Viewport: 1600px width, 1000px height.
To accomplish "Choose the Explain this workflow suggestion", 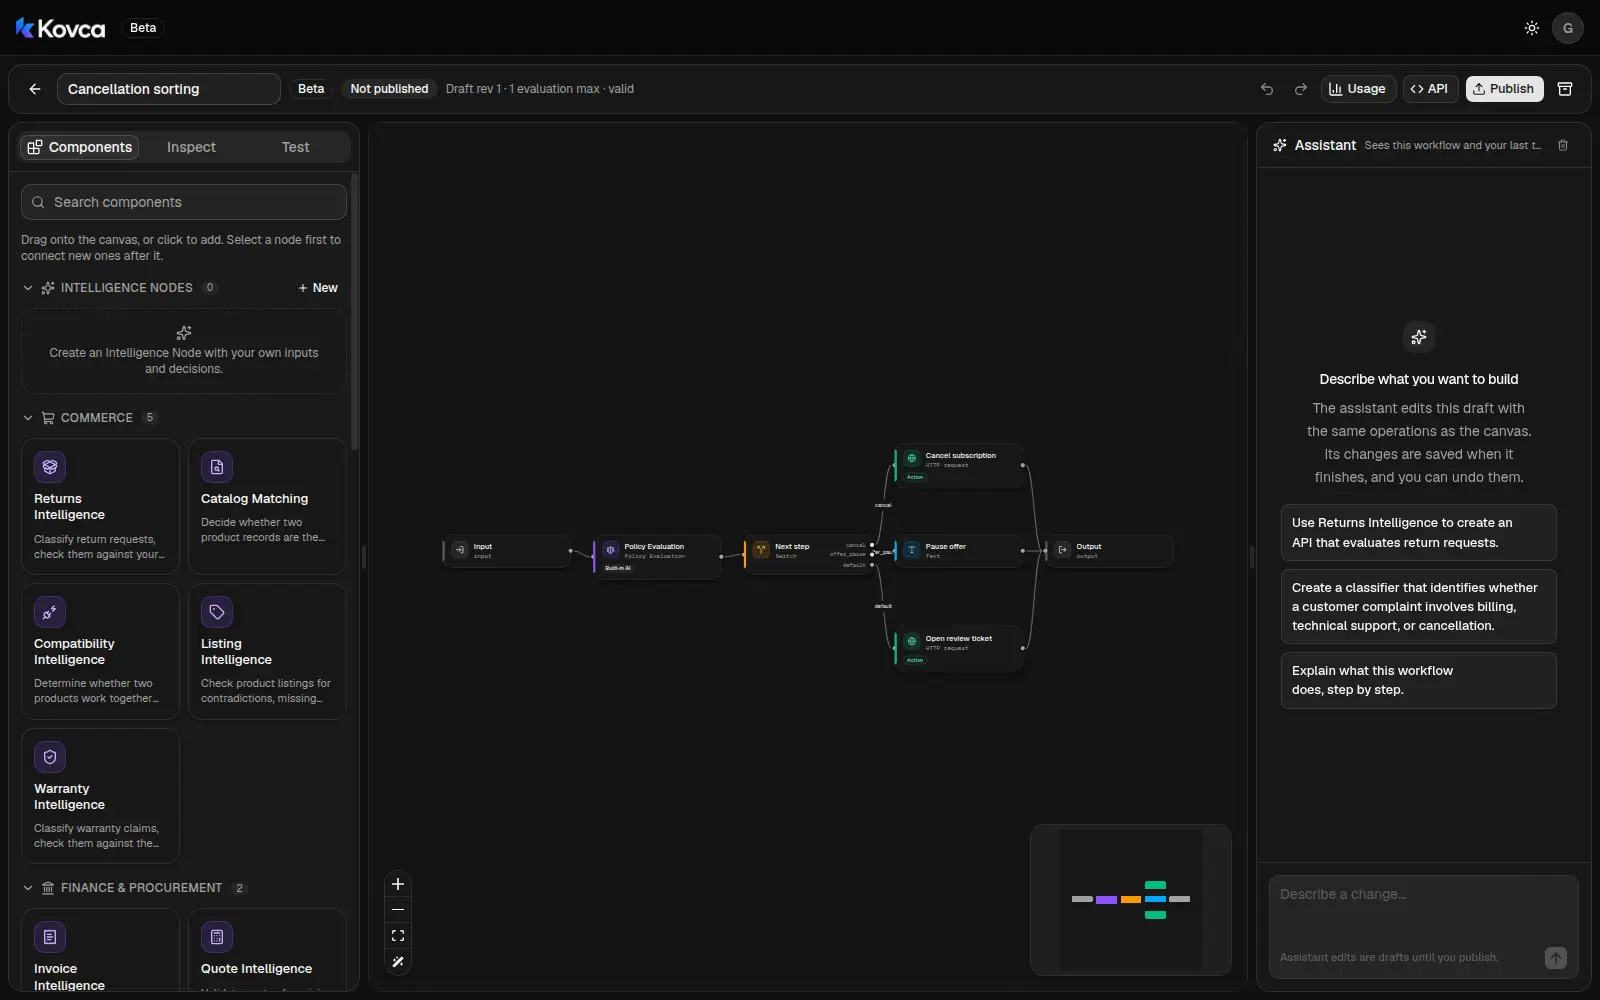I will click(1418, 680).
